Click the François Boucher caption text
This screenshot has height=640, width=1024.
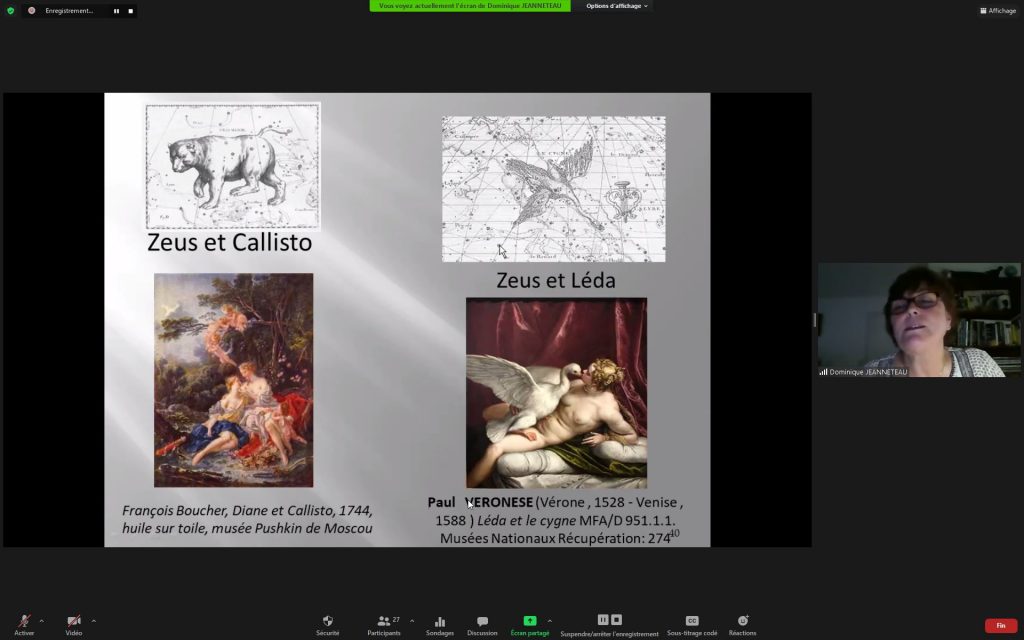(248, 519)
